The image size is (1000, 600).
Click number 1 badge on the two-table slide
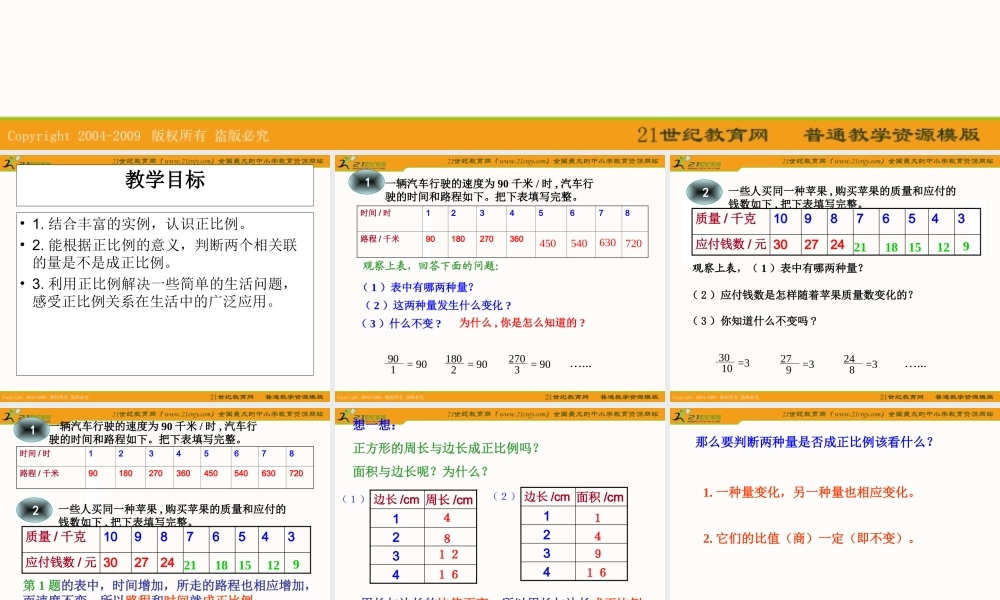click(x=32, y=430)
